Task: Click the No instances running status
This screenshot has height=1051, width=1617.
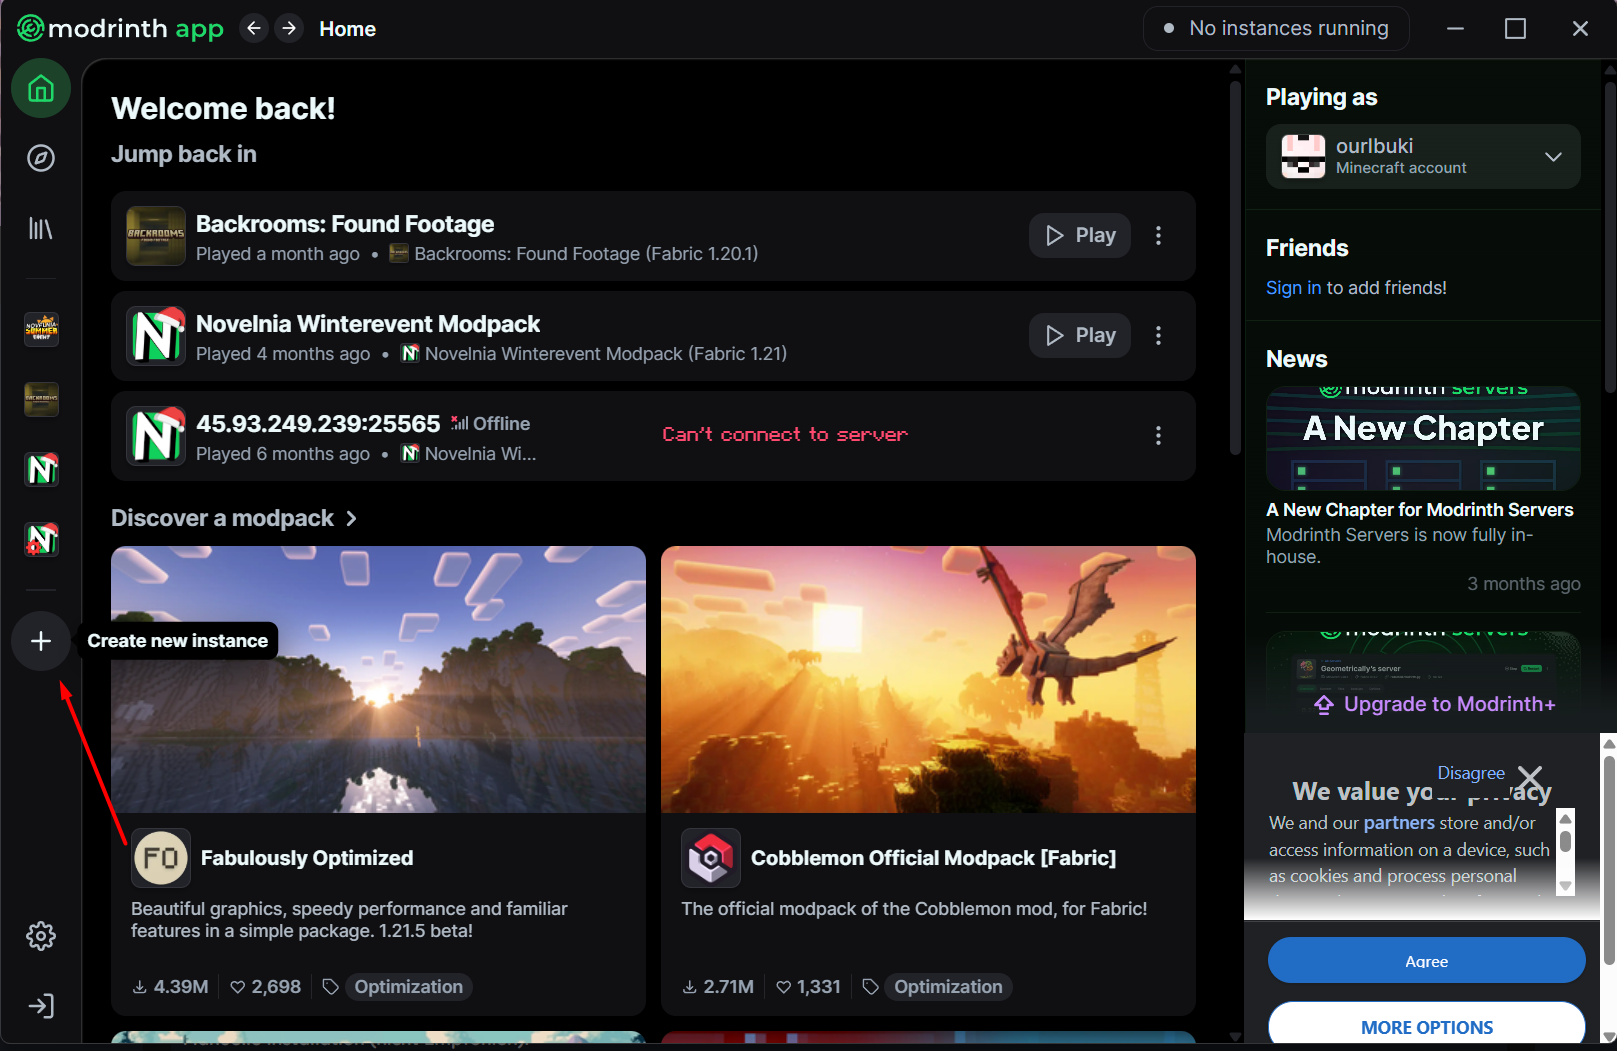Action: click(1276, 28)
